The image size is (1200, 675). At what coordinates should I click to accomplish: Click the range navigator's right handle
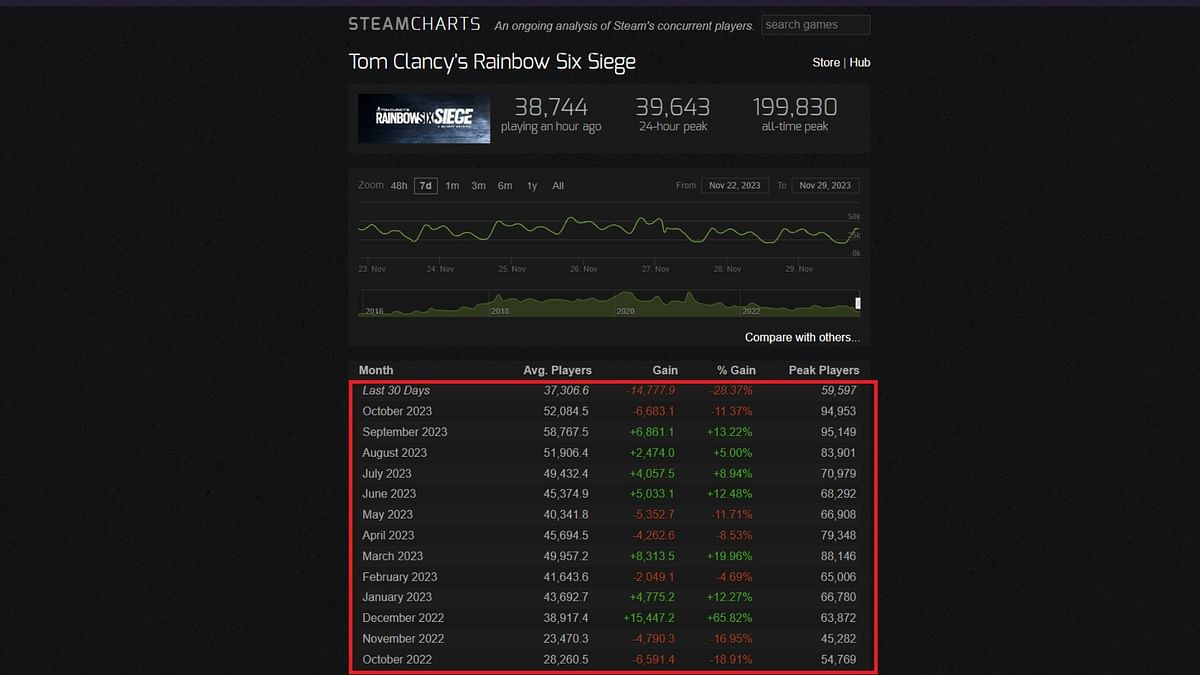(x=857, y=303)
